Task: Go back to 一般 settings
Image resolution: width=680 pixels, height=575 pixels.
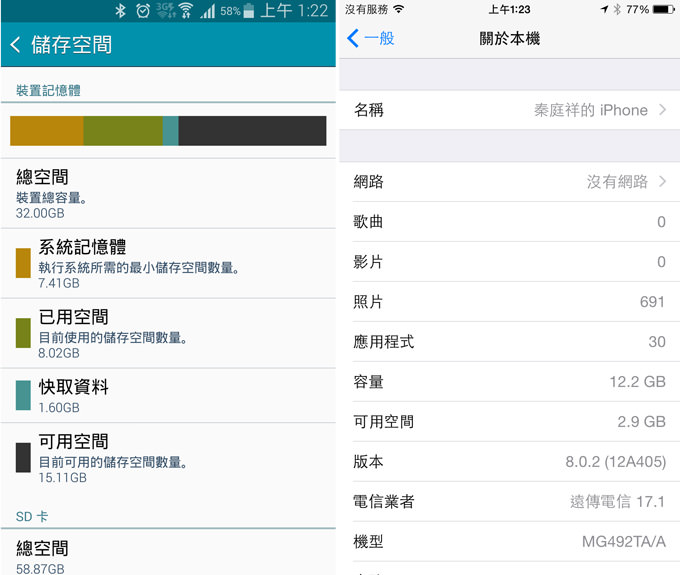Action: (x=371, y=39)
